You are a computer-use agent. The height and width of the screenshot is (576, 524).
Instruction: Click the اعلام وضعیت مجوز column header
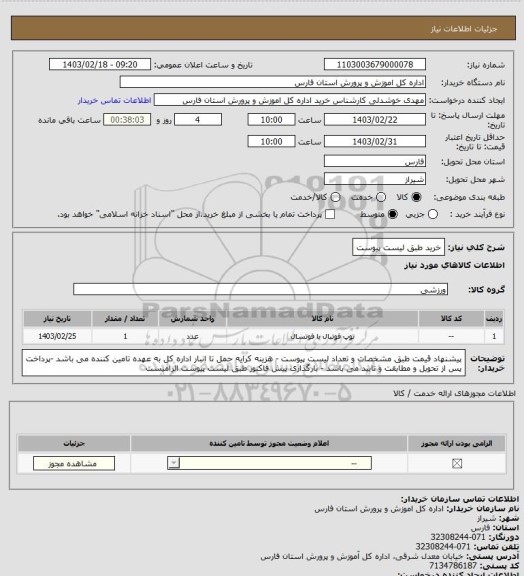tap(269, 443)
